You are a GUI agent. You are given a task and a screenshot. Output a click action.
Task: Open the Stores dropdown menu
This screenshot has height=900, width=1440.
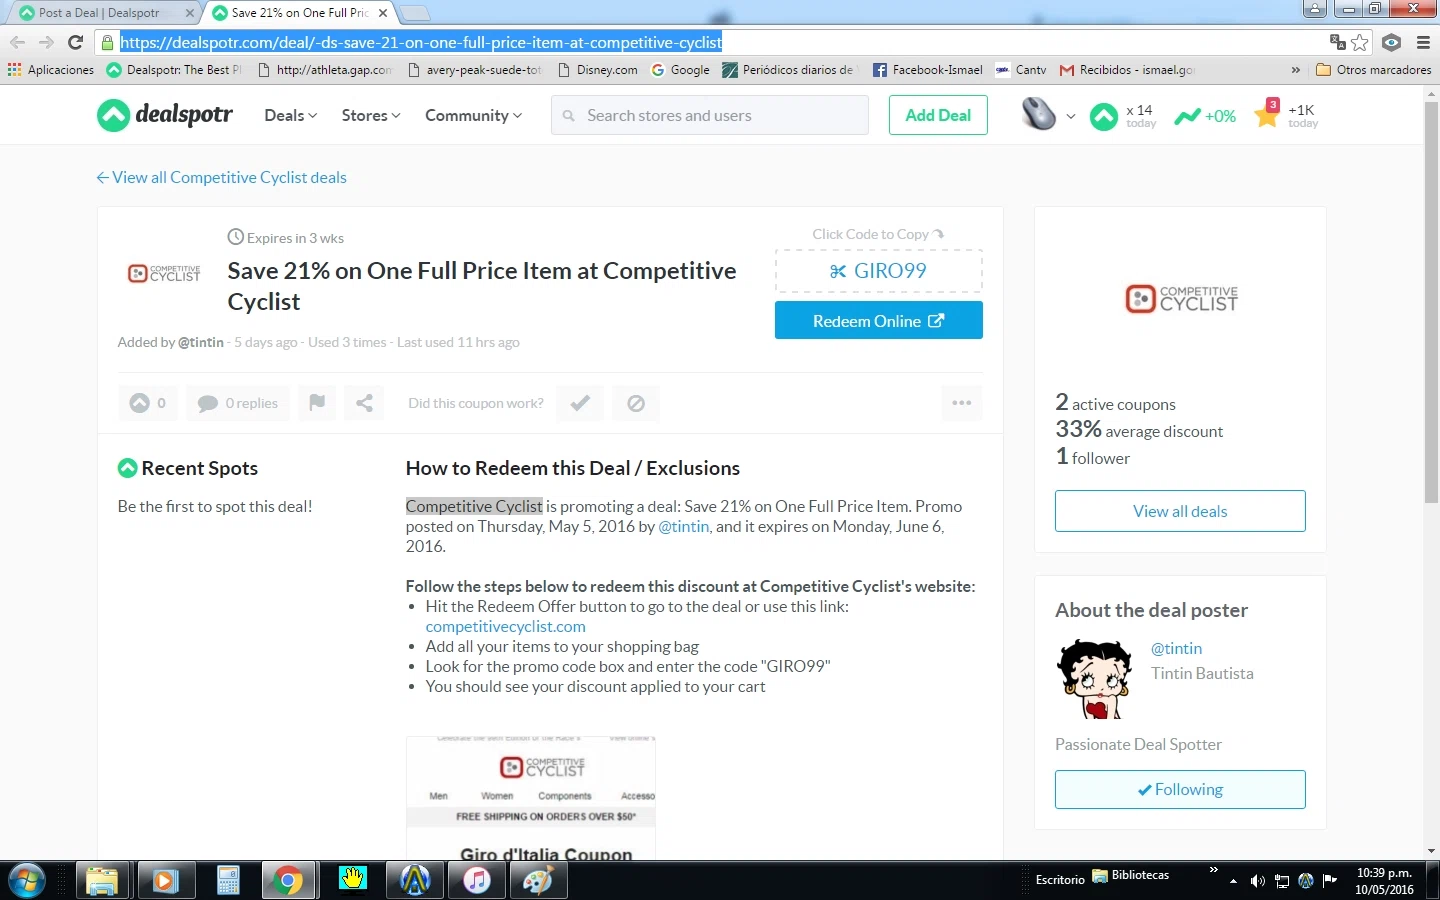click(371, 115)
